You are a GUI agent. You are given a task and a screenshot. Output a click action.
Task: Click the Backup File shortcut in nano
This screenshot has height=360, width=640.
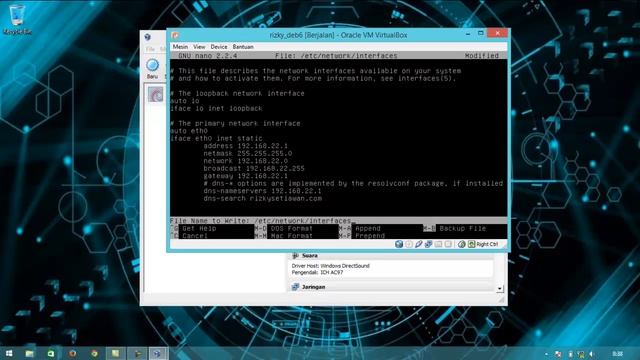click(x=462, y=229)
